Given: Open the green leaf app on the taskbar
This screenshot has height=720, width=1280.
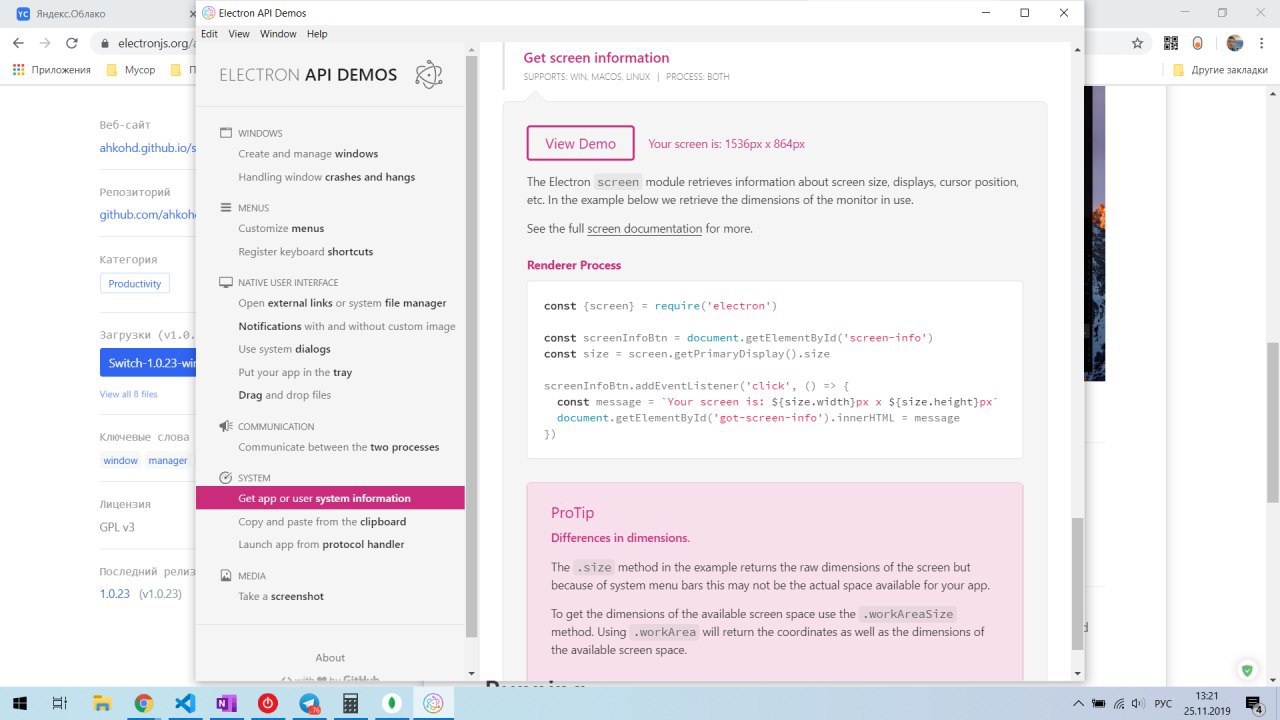Looking at the screenshot, I should tap(392, 703).
